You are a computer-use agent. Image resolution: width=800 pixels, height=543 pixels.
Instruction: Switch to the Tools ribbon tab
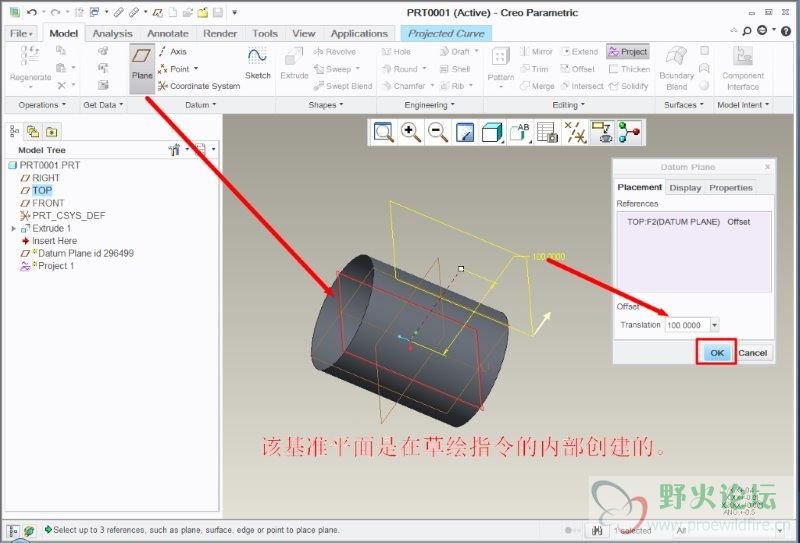[265, 33]
